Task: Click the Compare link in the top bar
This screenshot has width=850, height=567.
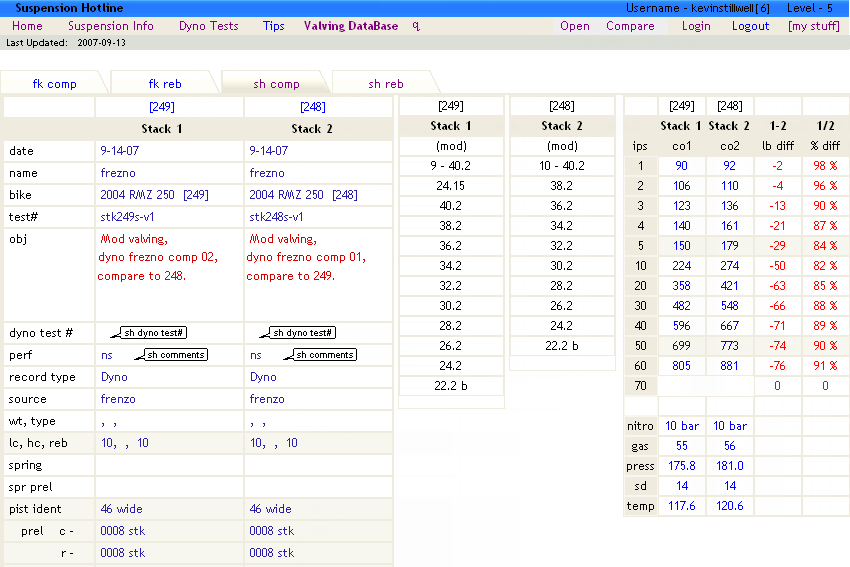Action: coord(630,26)
